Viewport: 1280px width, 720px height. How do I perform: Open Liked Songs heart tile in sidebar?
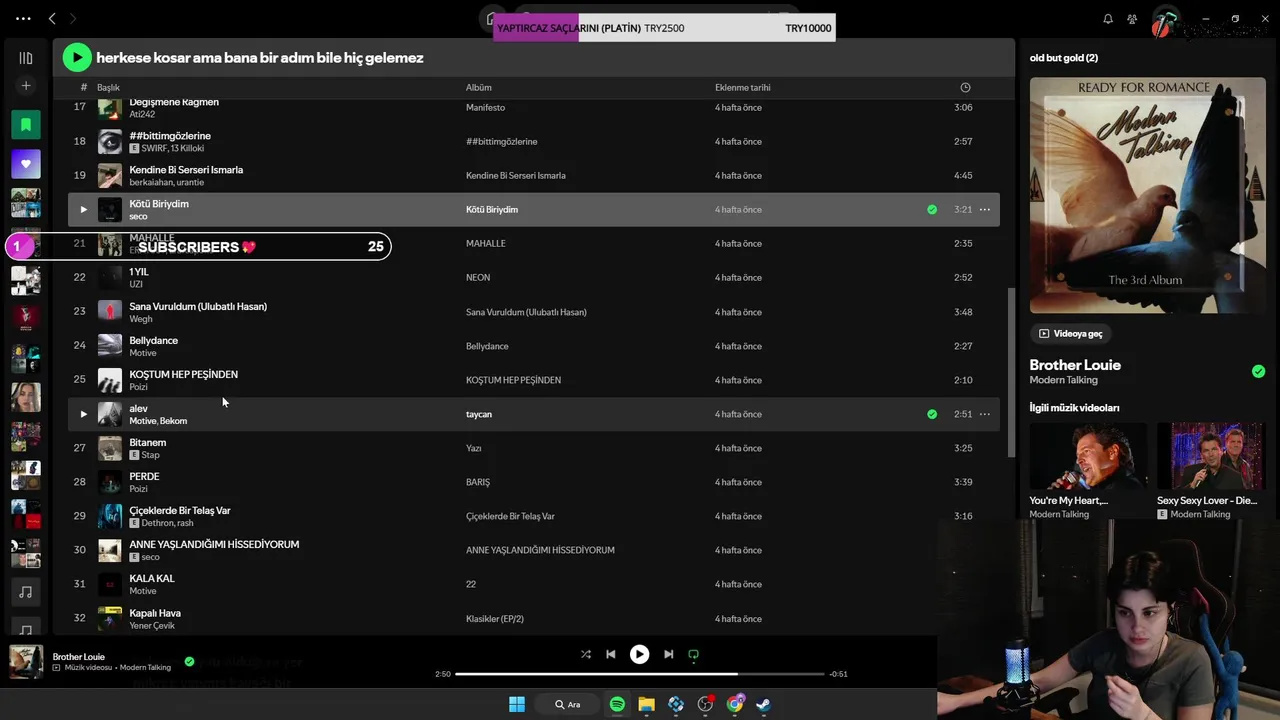pyautogui.click(x=26, y=164)
